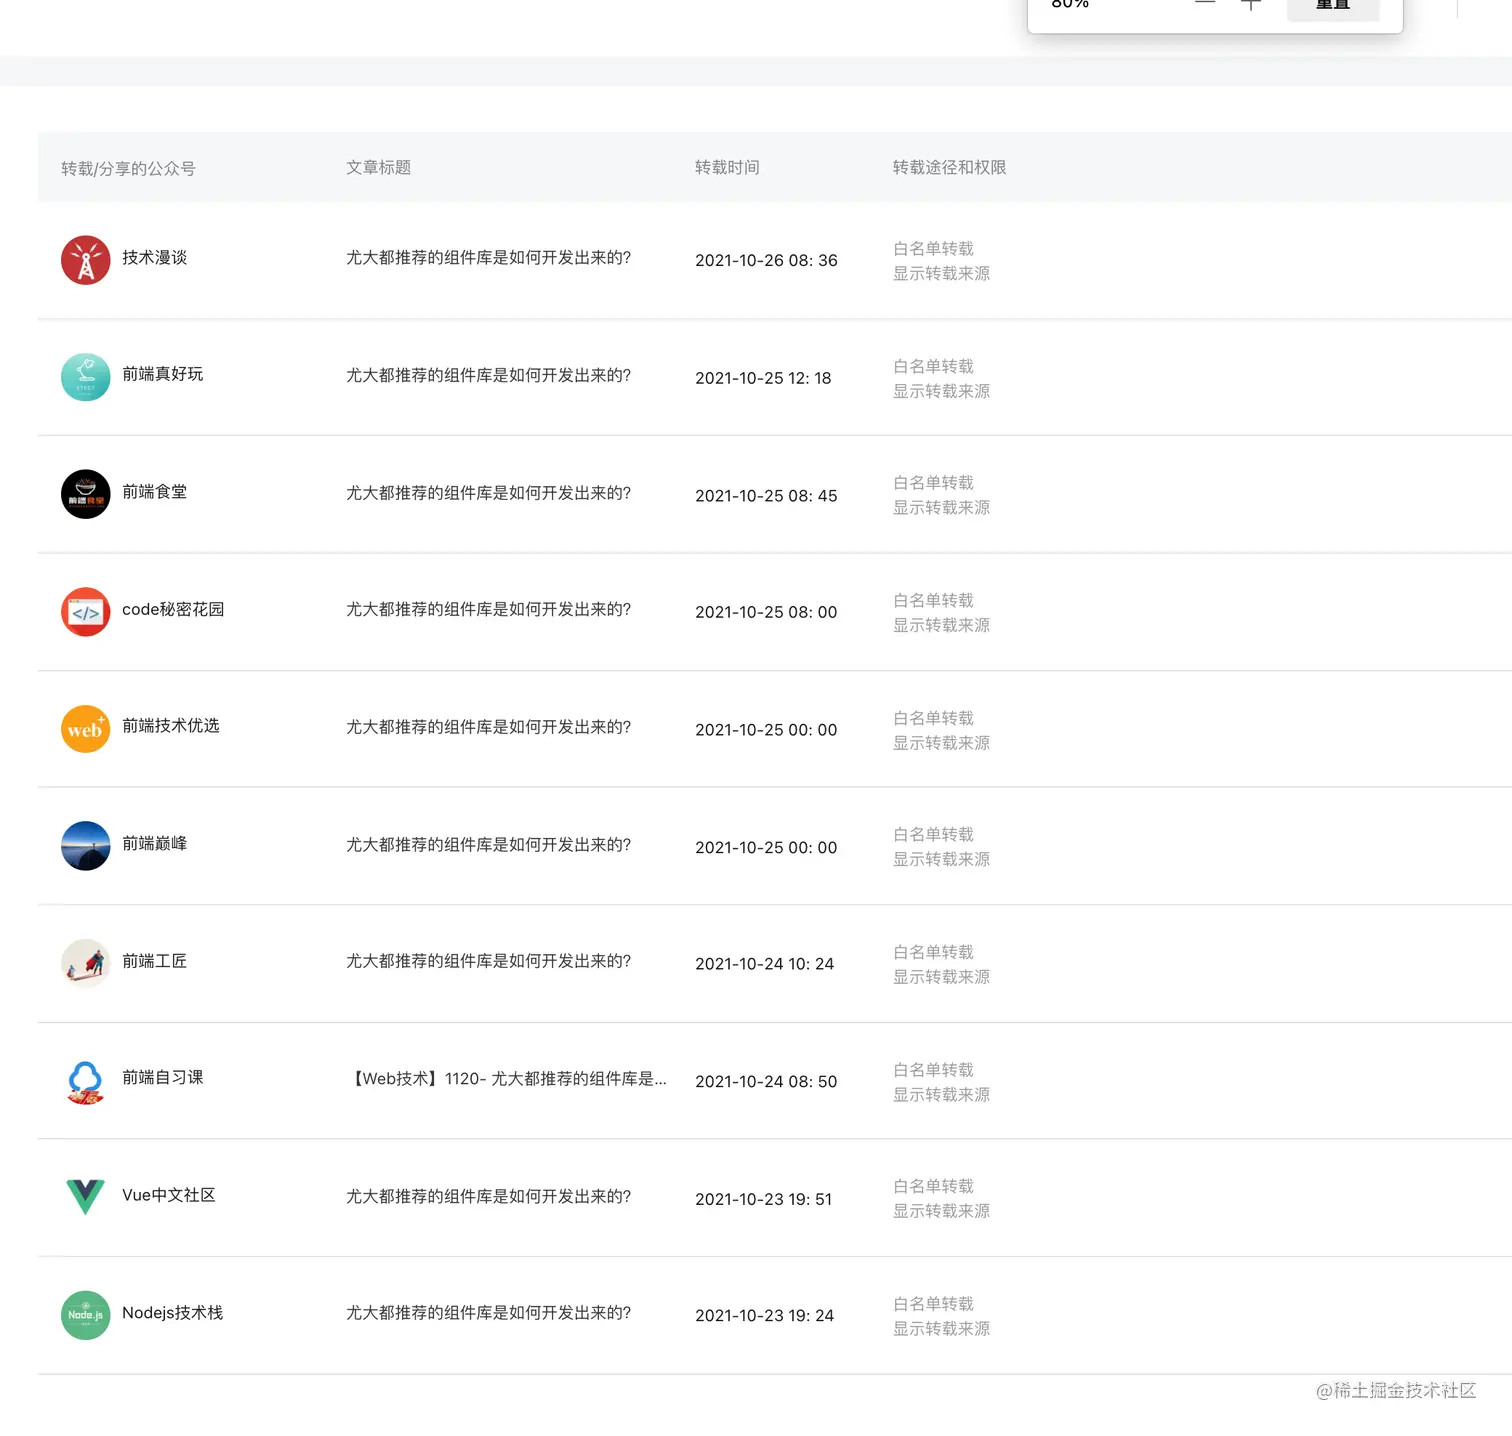Open the article title in Vue中文社区 row
The width and height of the screenshot is (1512, 1436).
point(489,1196)
